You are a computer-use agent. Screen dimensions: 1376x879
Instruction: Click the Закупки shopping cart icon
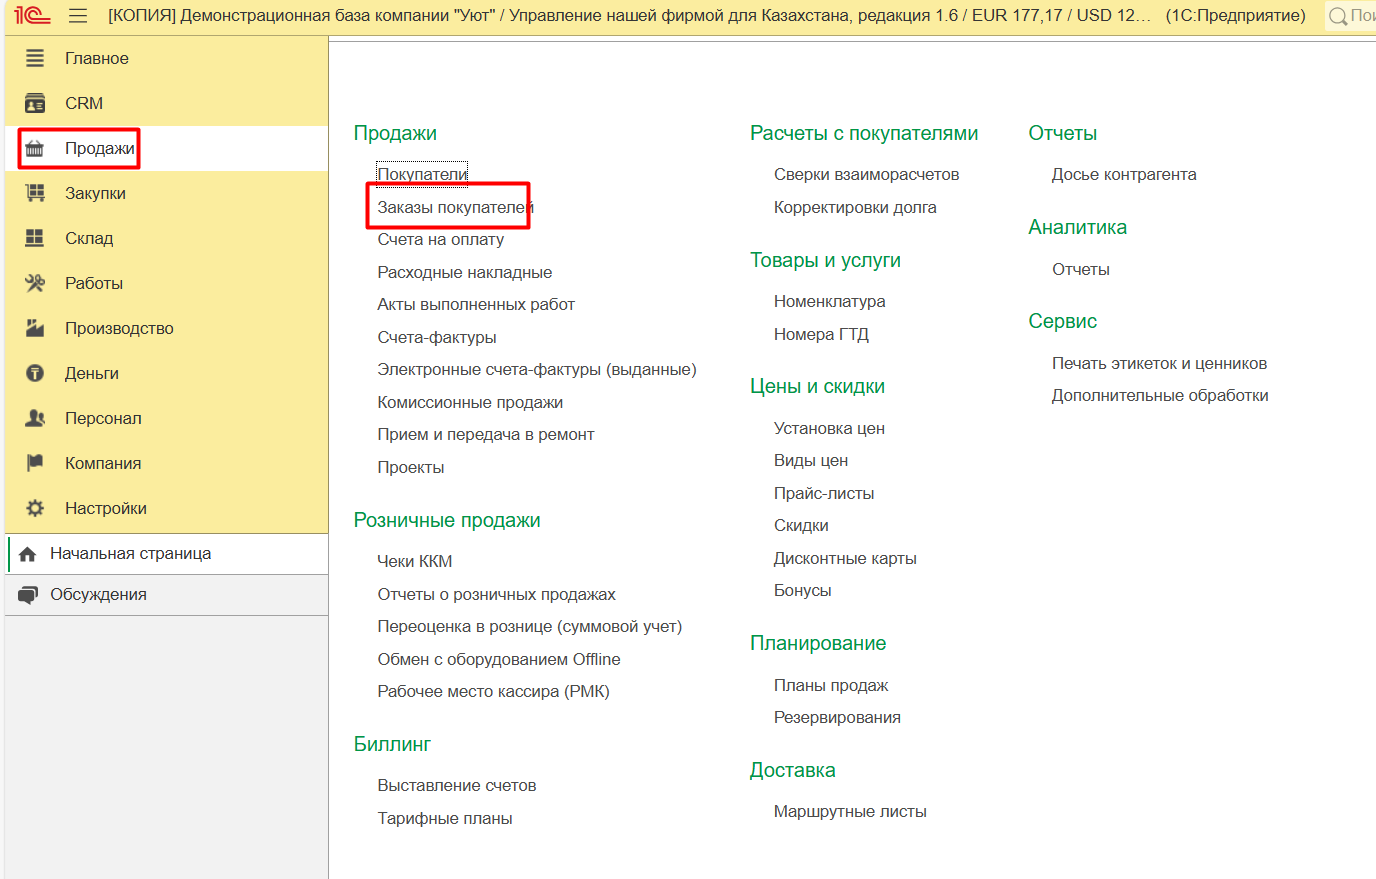coord(35,193)
